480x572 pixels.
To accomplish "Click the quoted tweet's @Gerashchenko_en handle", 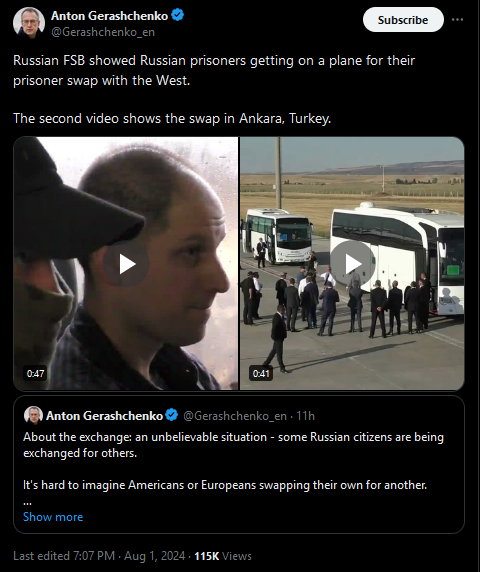I will (x=235, y=416).
